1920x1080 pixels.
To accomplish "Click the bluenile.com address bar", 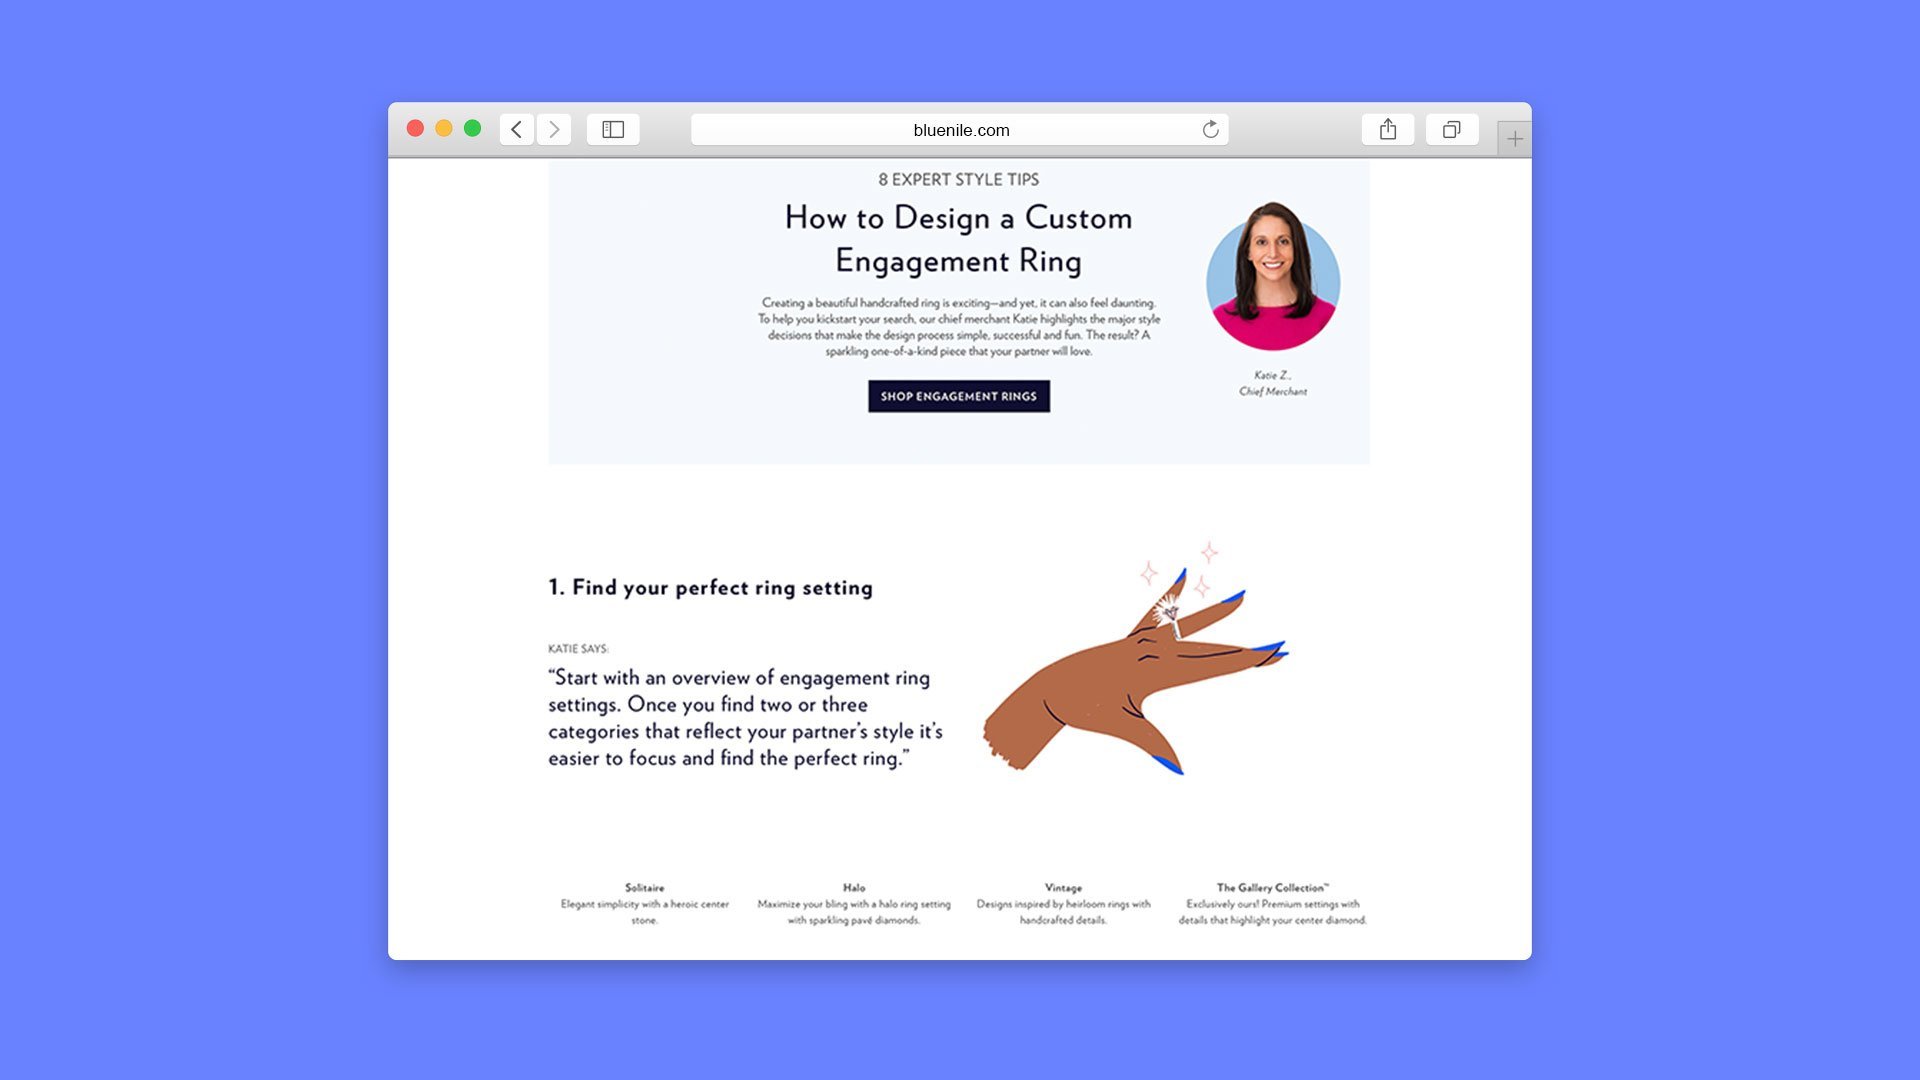I will click(960, 130).
